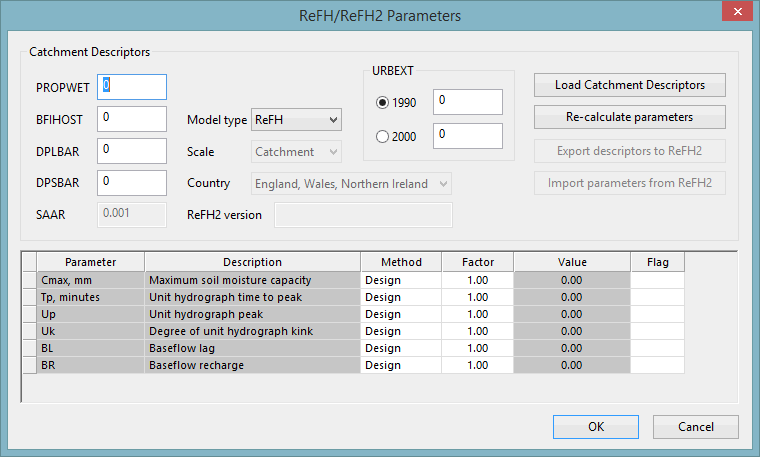This screenshot has height=457, width=760.
Task: Close the ReFH/ReFH2 Parameters dialog
Action: [x=735, y=13]
